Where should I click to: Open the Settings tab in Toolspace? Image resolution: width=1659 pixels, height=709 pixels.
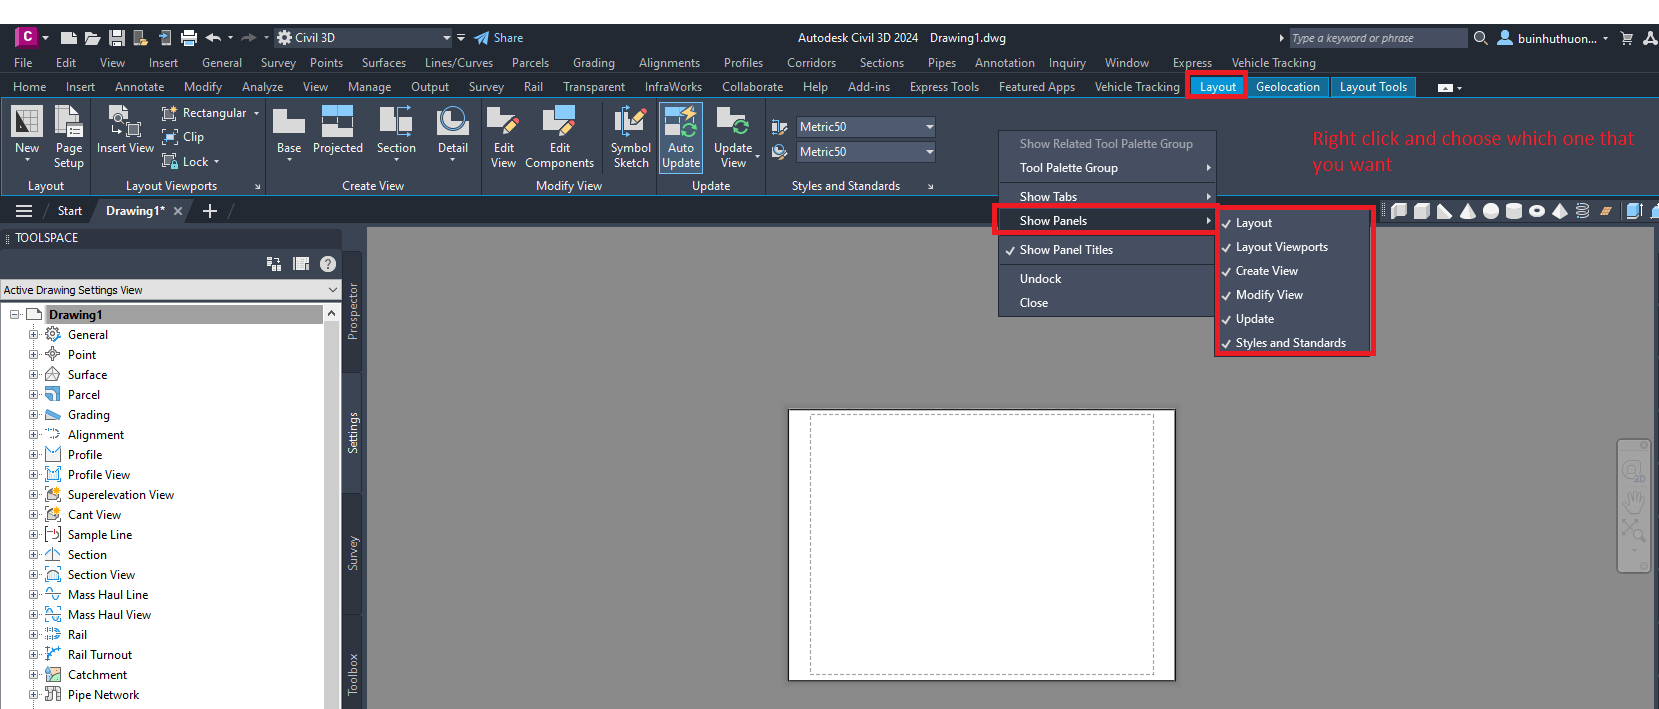coord(352,433)
